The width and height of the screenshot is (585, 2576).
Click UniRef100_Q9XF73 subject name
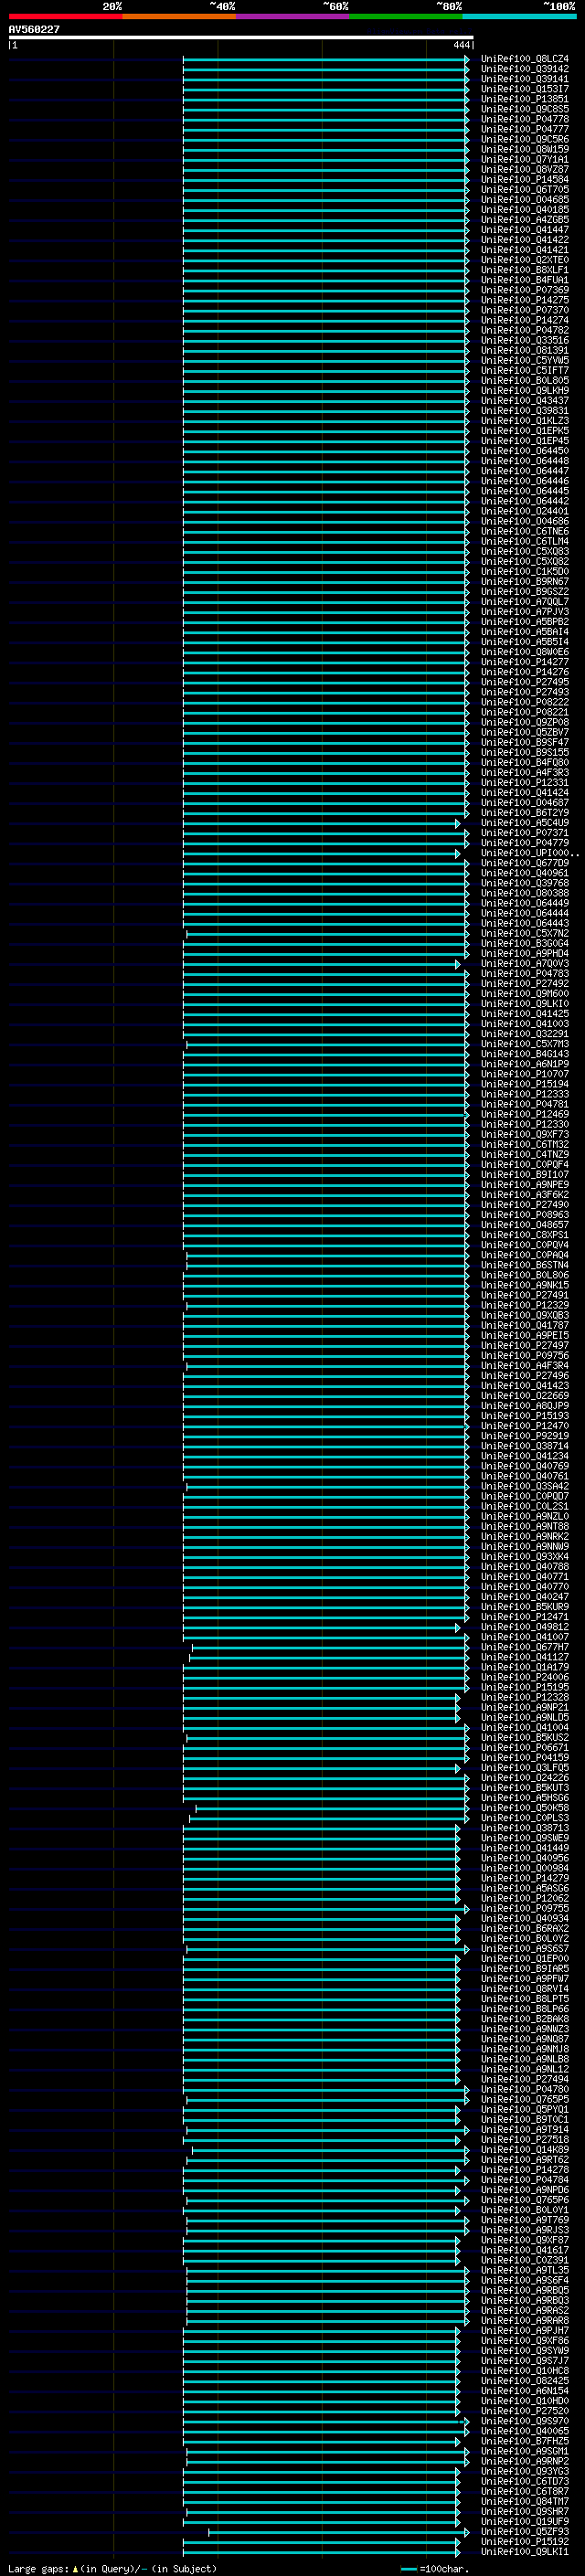[525, 1134]
